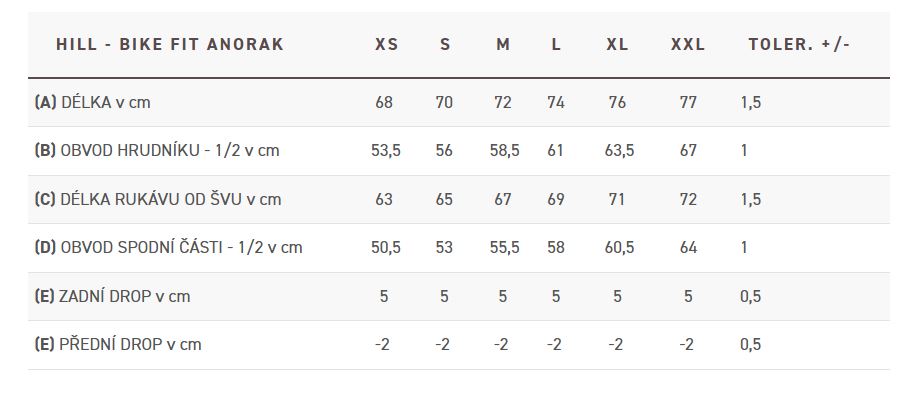
Task: Click the 77 length value for XXL
Action: (688, 103)
